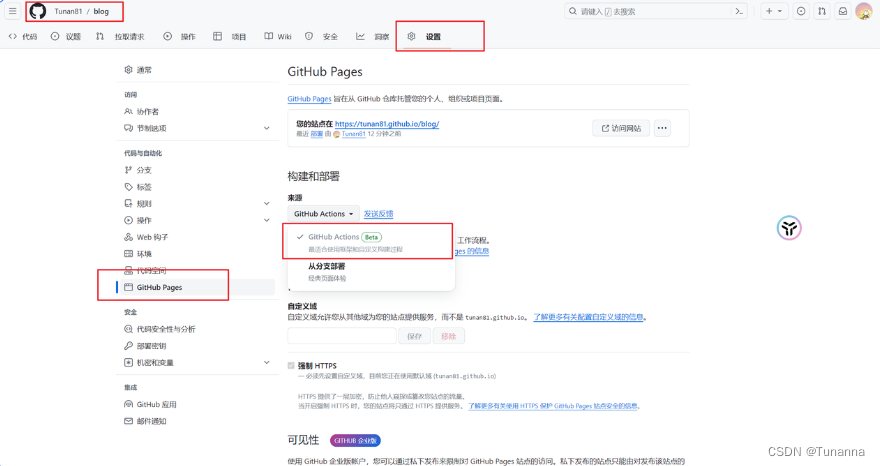This screenshot has height=466, width=880.
Task: Expand the 操作 sidebar section chevron
Action: [267, 220]
